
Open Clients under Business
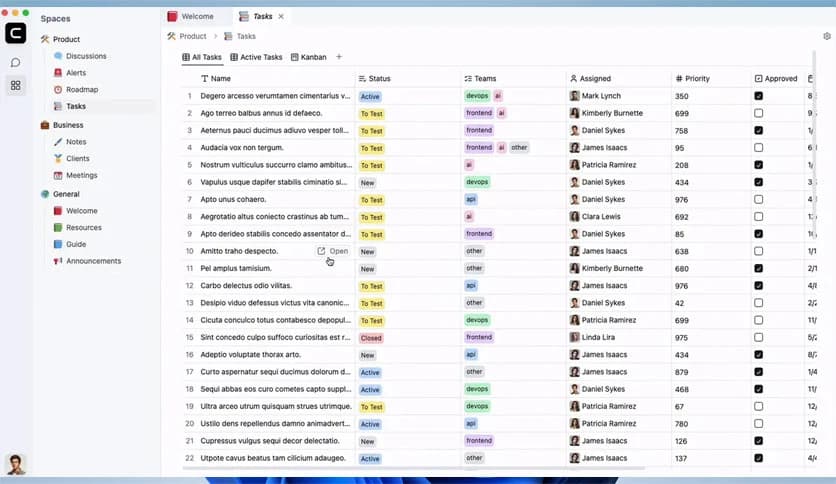coord(77,158)
